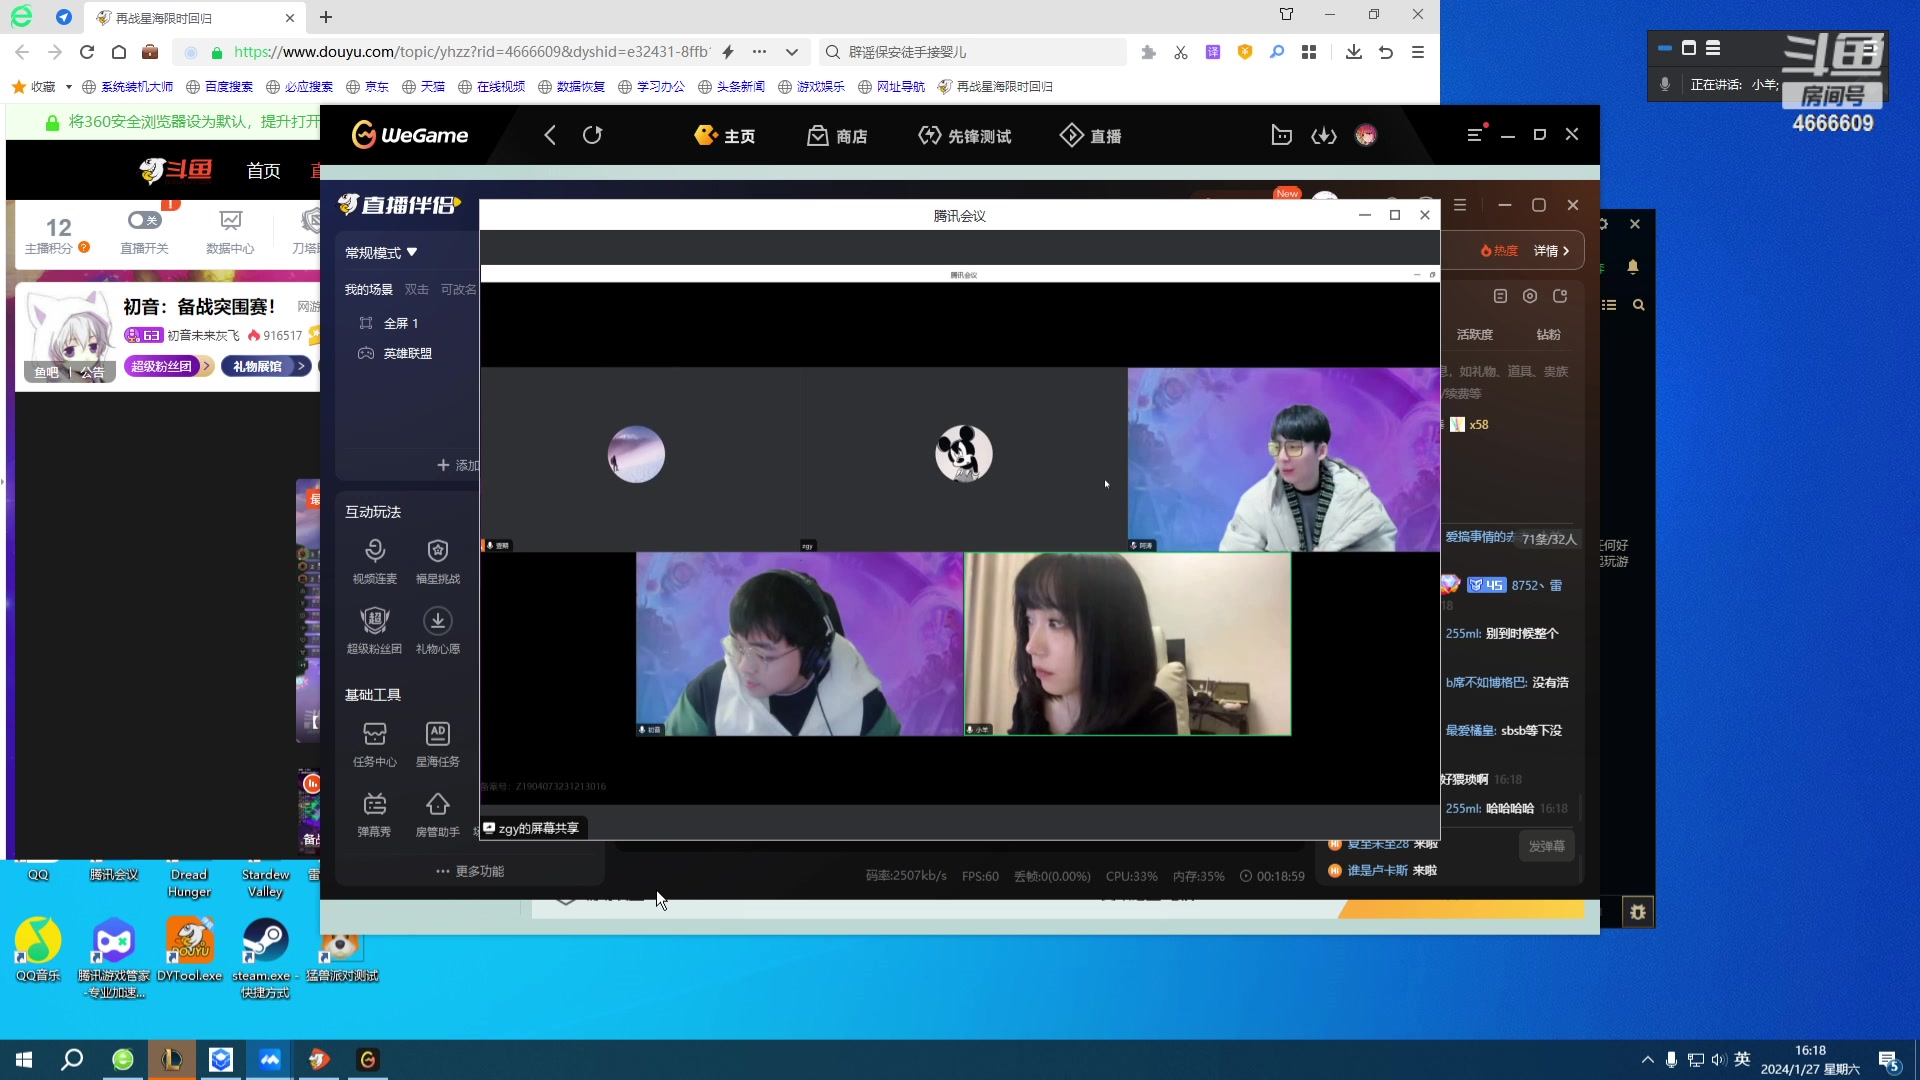Open 福星挑战 challenge icon
Image resolution: width=1920 pixels, height=1080 pixels.
[437, 552]
